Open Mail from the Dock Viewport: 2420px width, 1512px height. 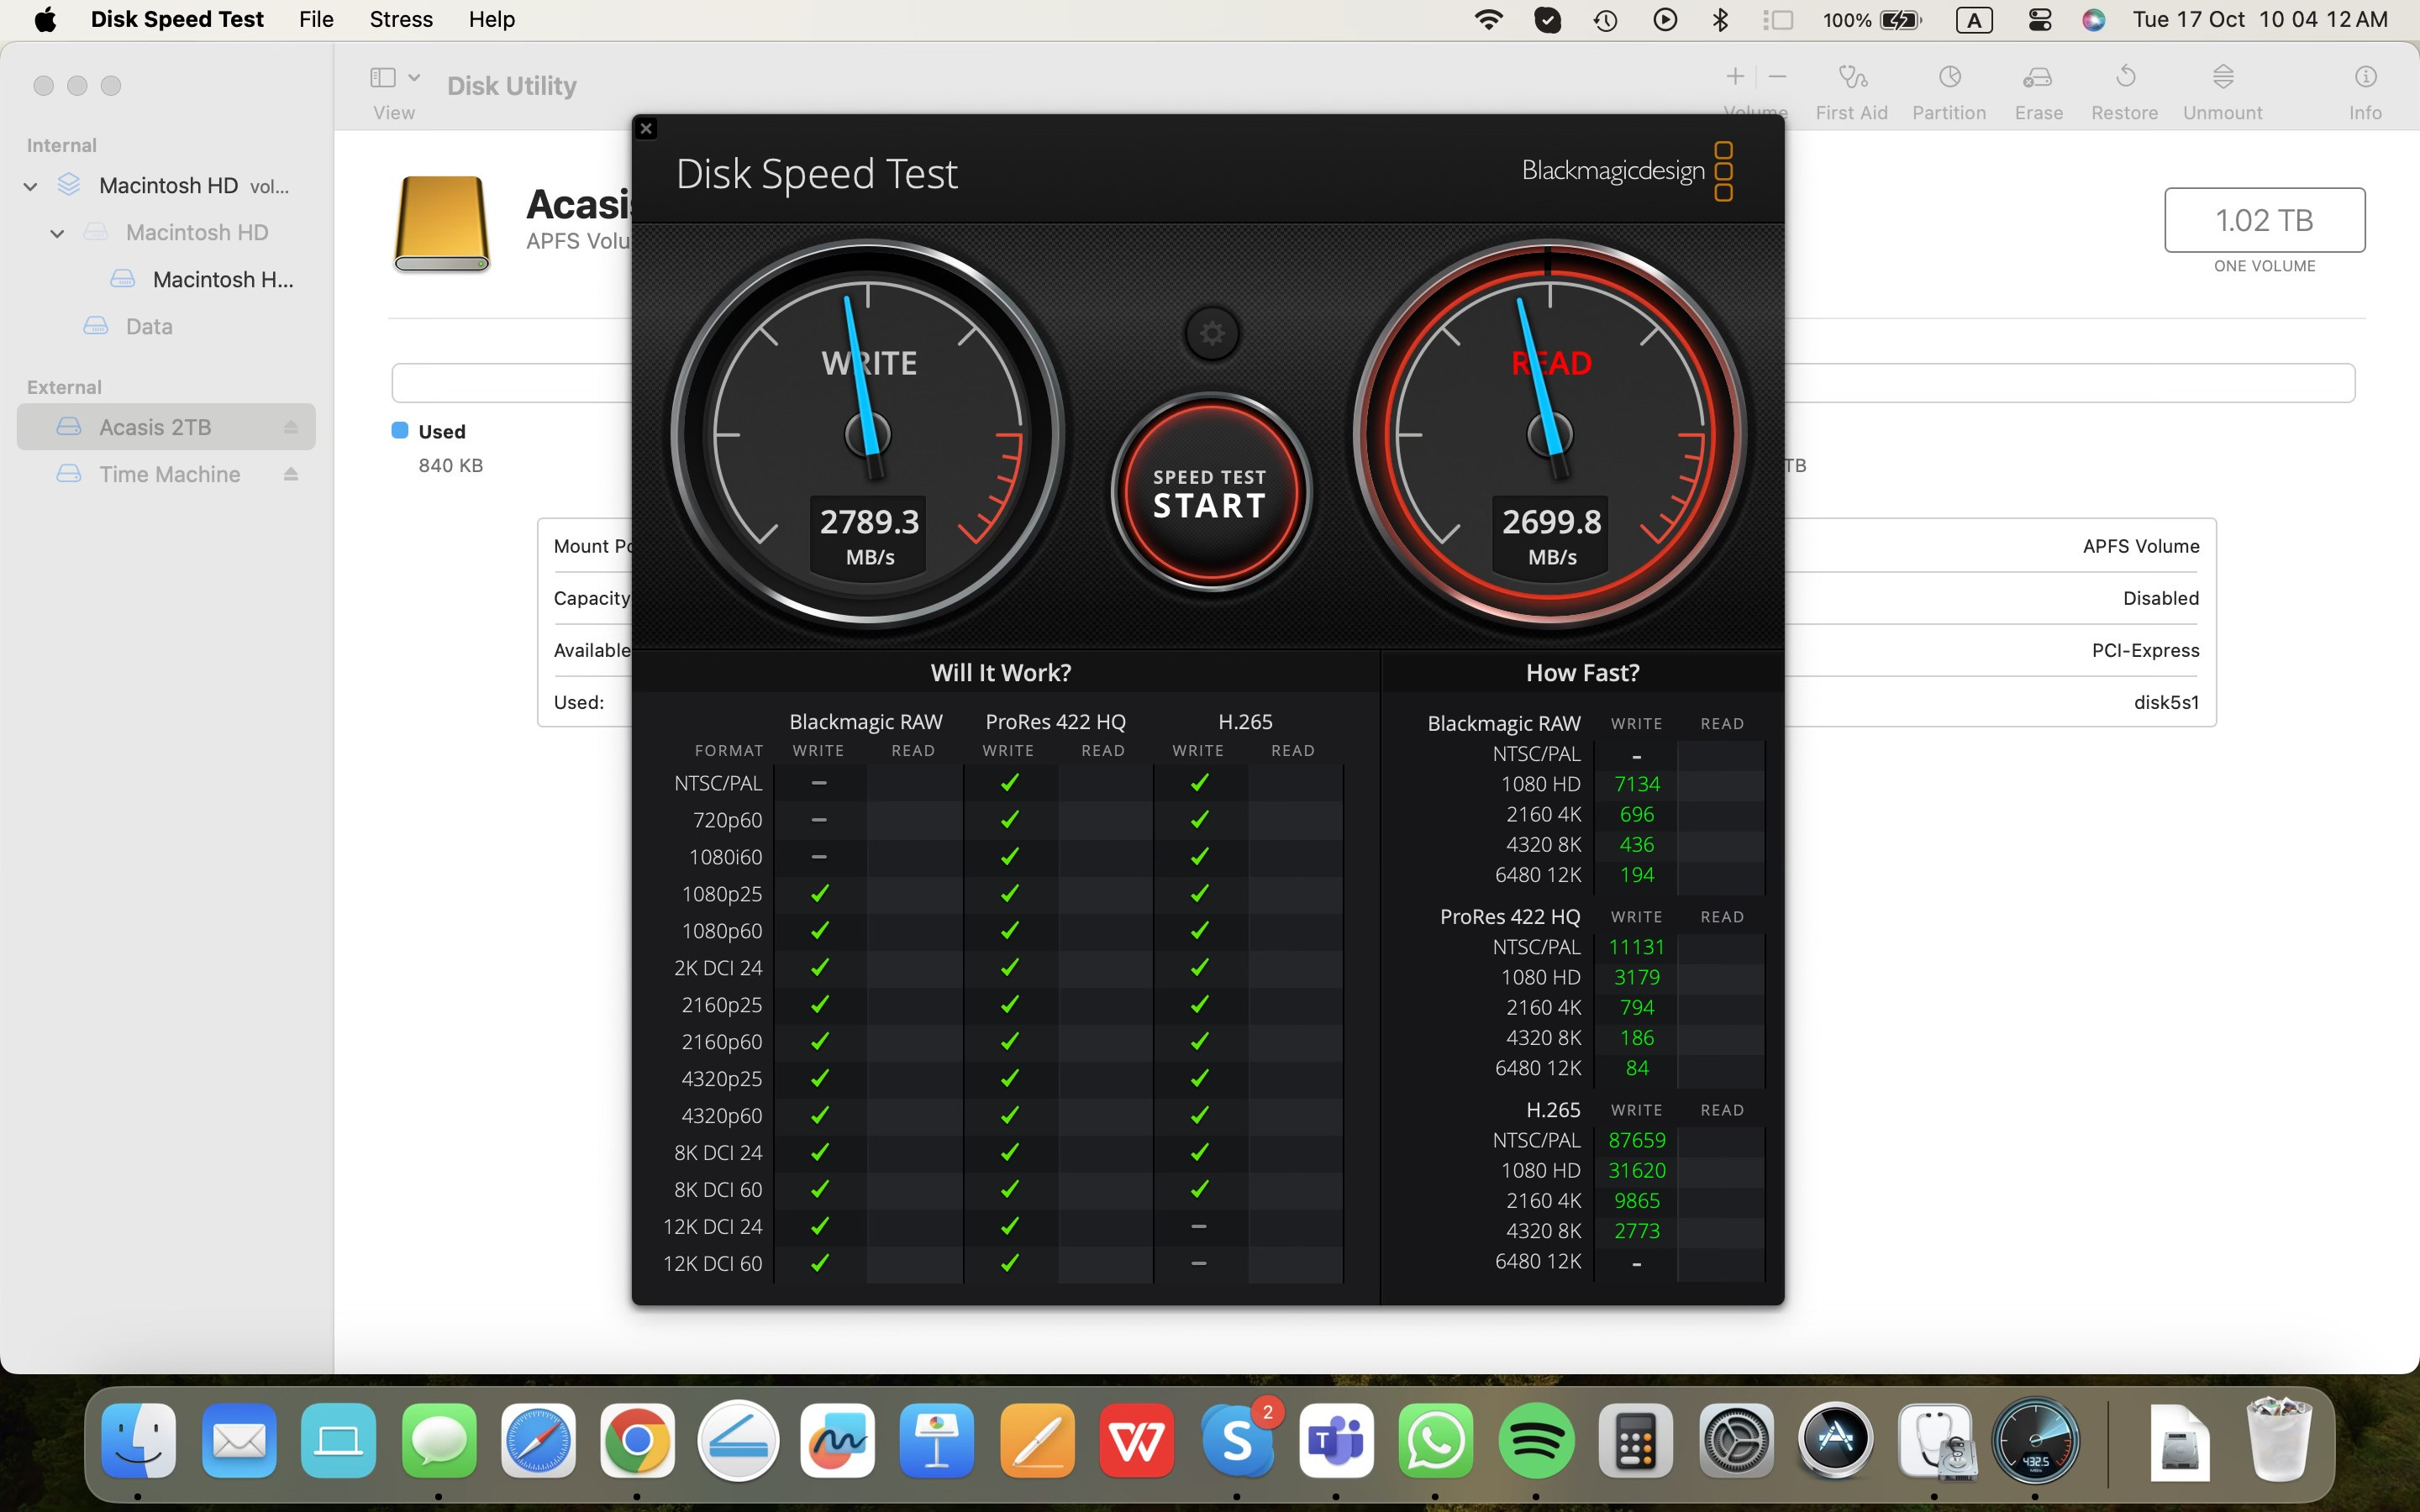click(239, 1441)
